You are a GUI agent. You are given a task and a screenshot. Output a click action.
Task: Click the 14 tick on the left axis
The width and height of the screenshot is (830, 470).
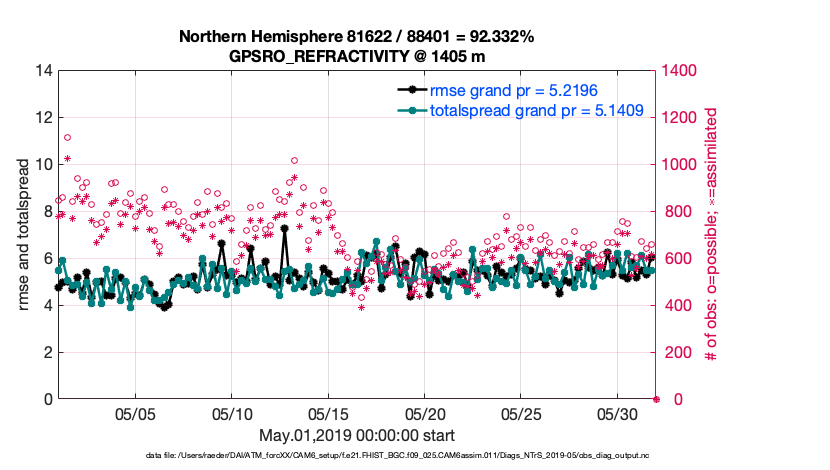(42, 71)
